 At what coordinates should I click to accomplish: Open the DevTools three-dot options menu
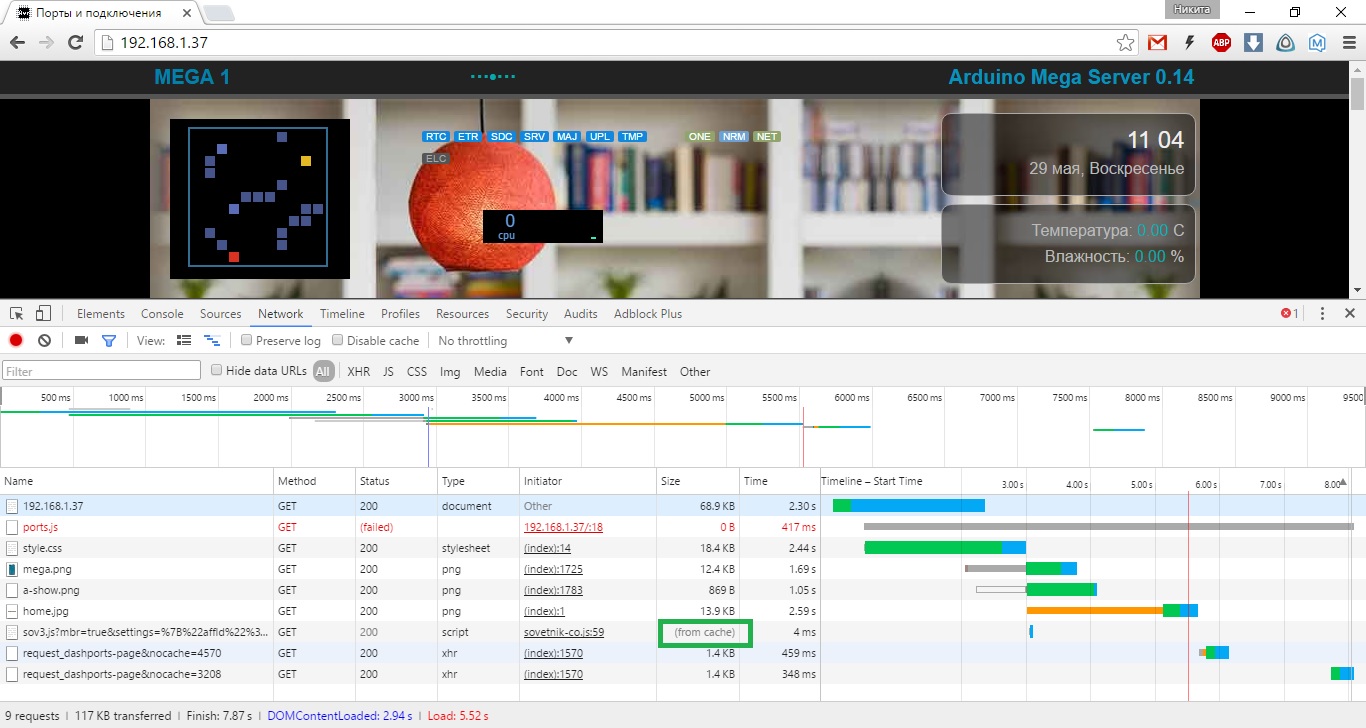tap(1323, 314)
